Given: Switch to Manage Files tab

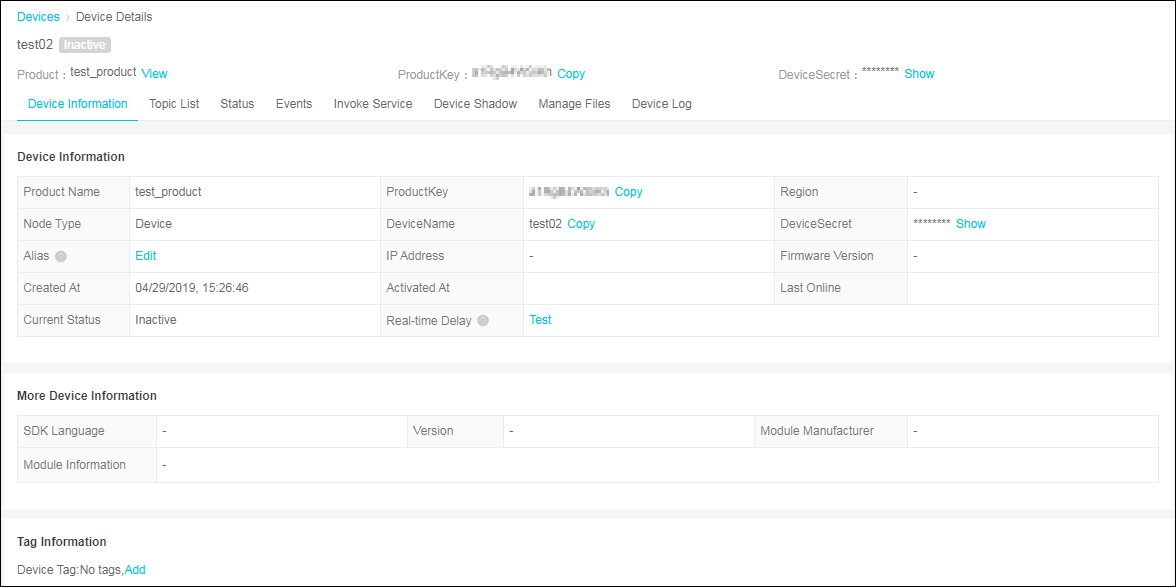Looking at the screenshot, I should (x=574, y=104).
